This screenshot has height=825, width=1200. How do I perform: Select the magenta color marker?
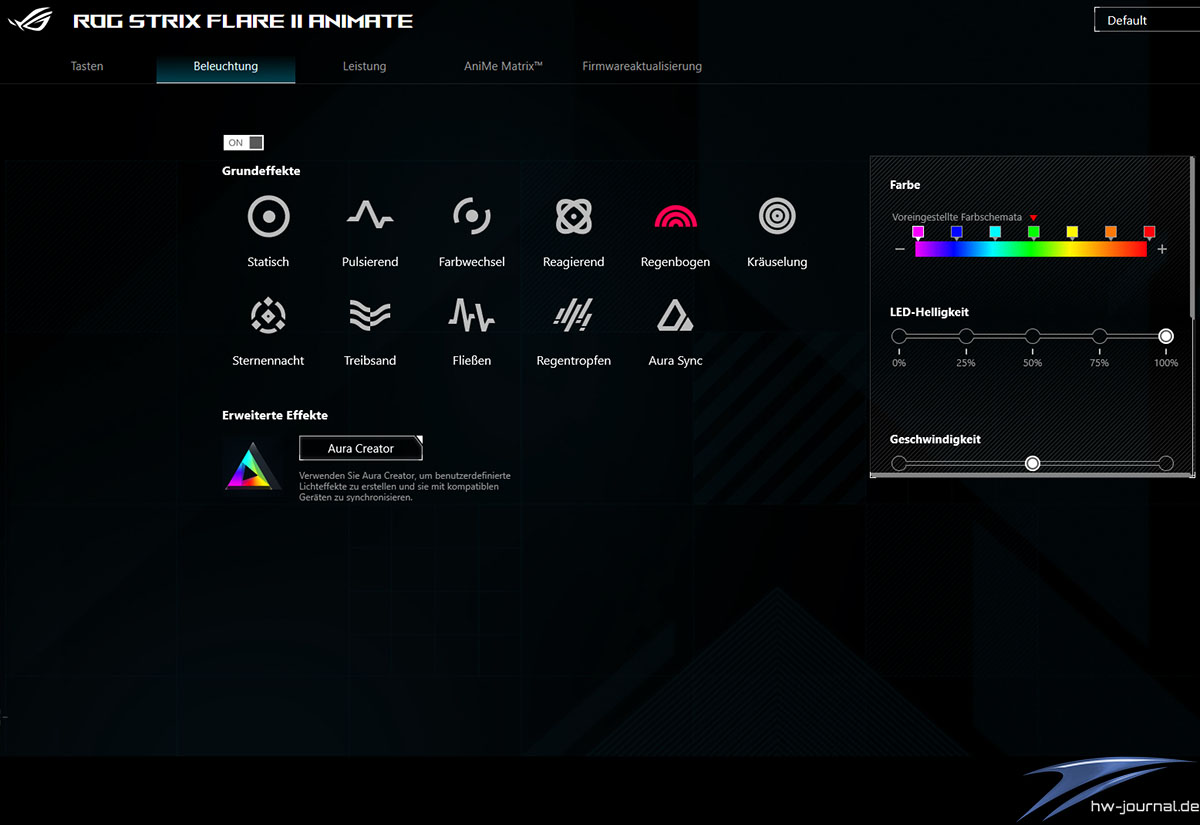918,233
